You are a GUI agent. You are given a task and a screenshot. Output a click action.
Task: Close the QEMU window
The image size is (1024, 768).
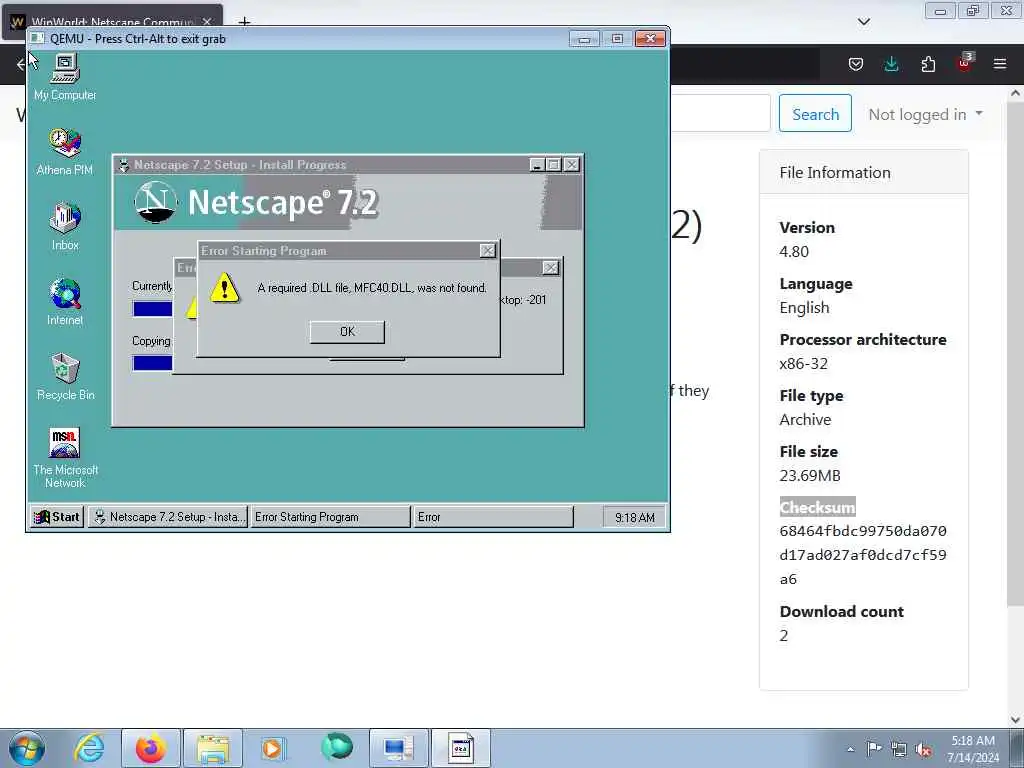tap(650, 39)
